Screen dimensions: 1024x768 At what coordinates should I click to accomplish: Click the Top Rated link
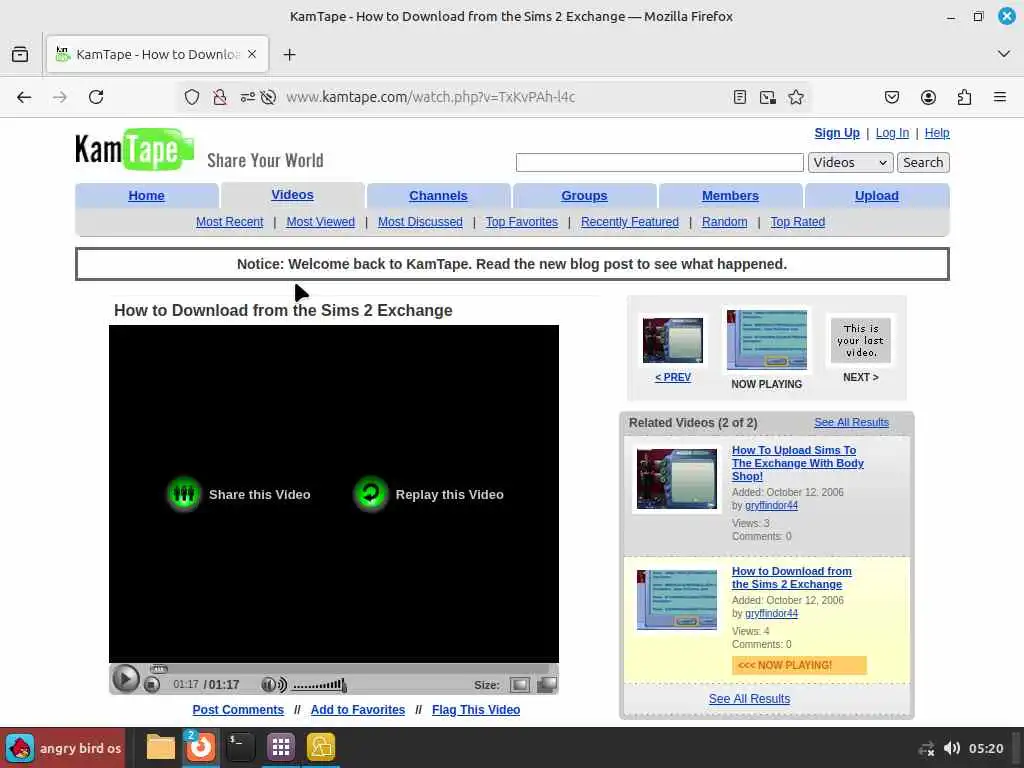point(797,222)
